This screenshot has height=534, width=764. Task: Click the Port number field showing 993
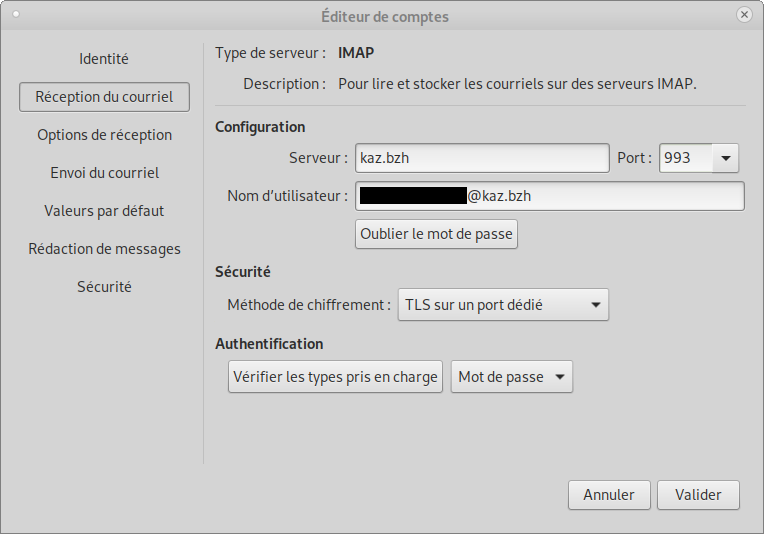[x=685, y=158]
